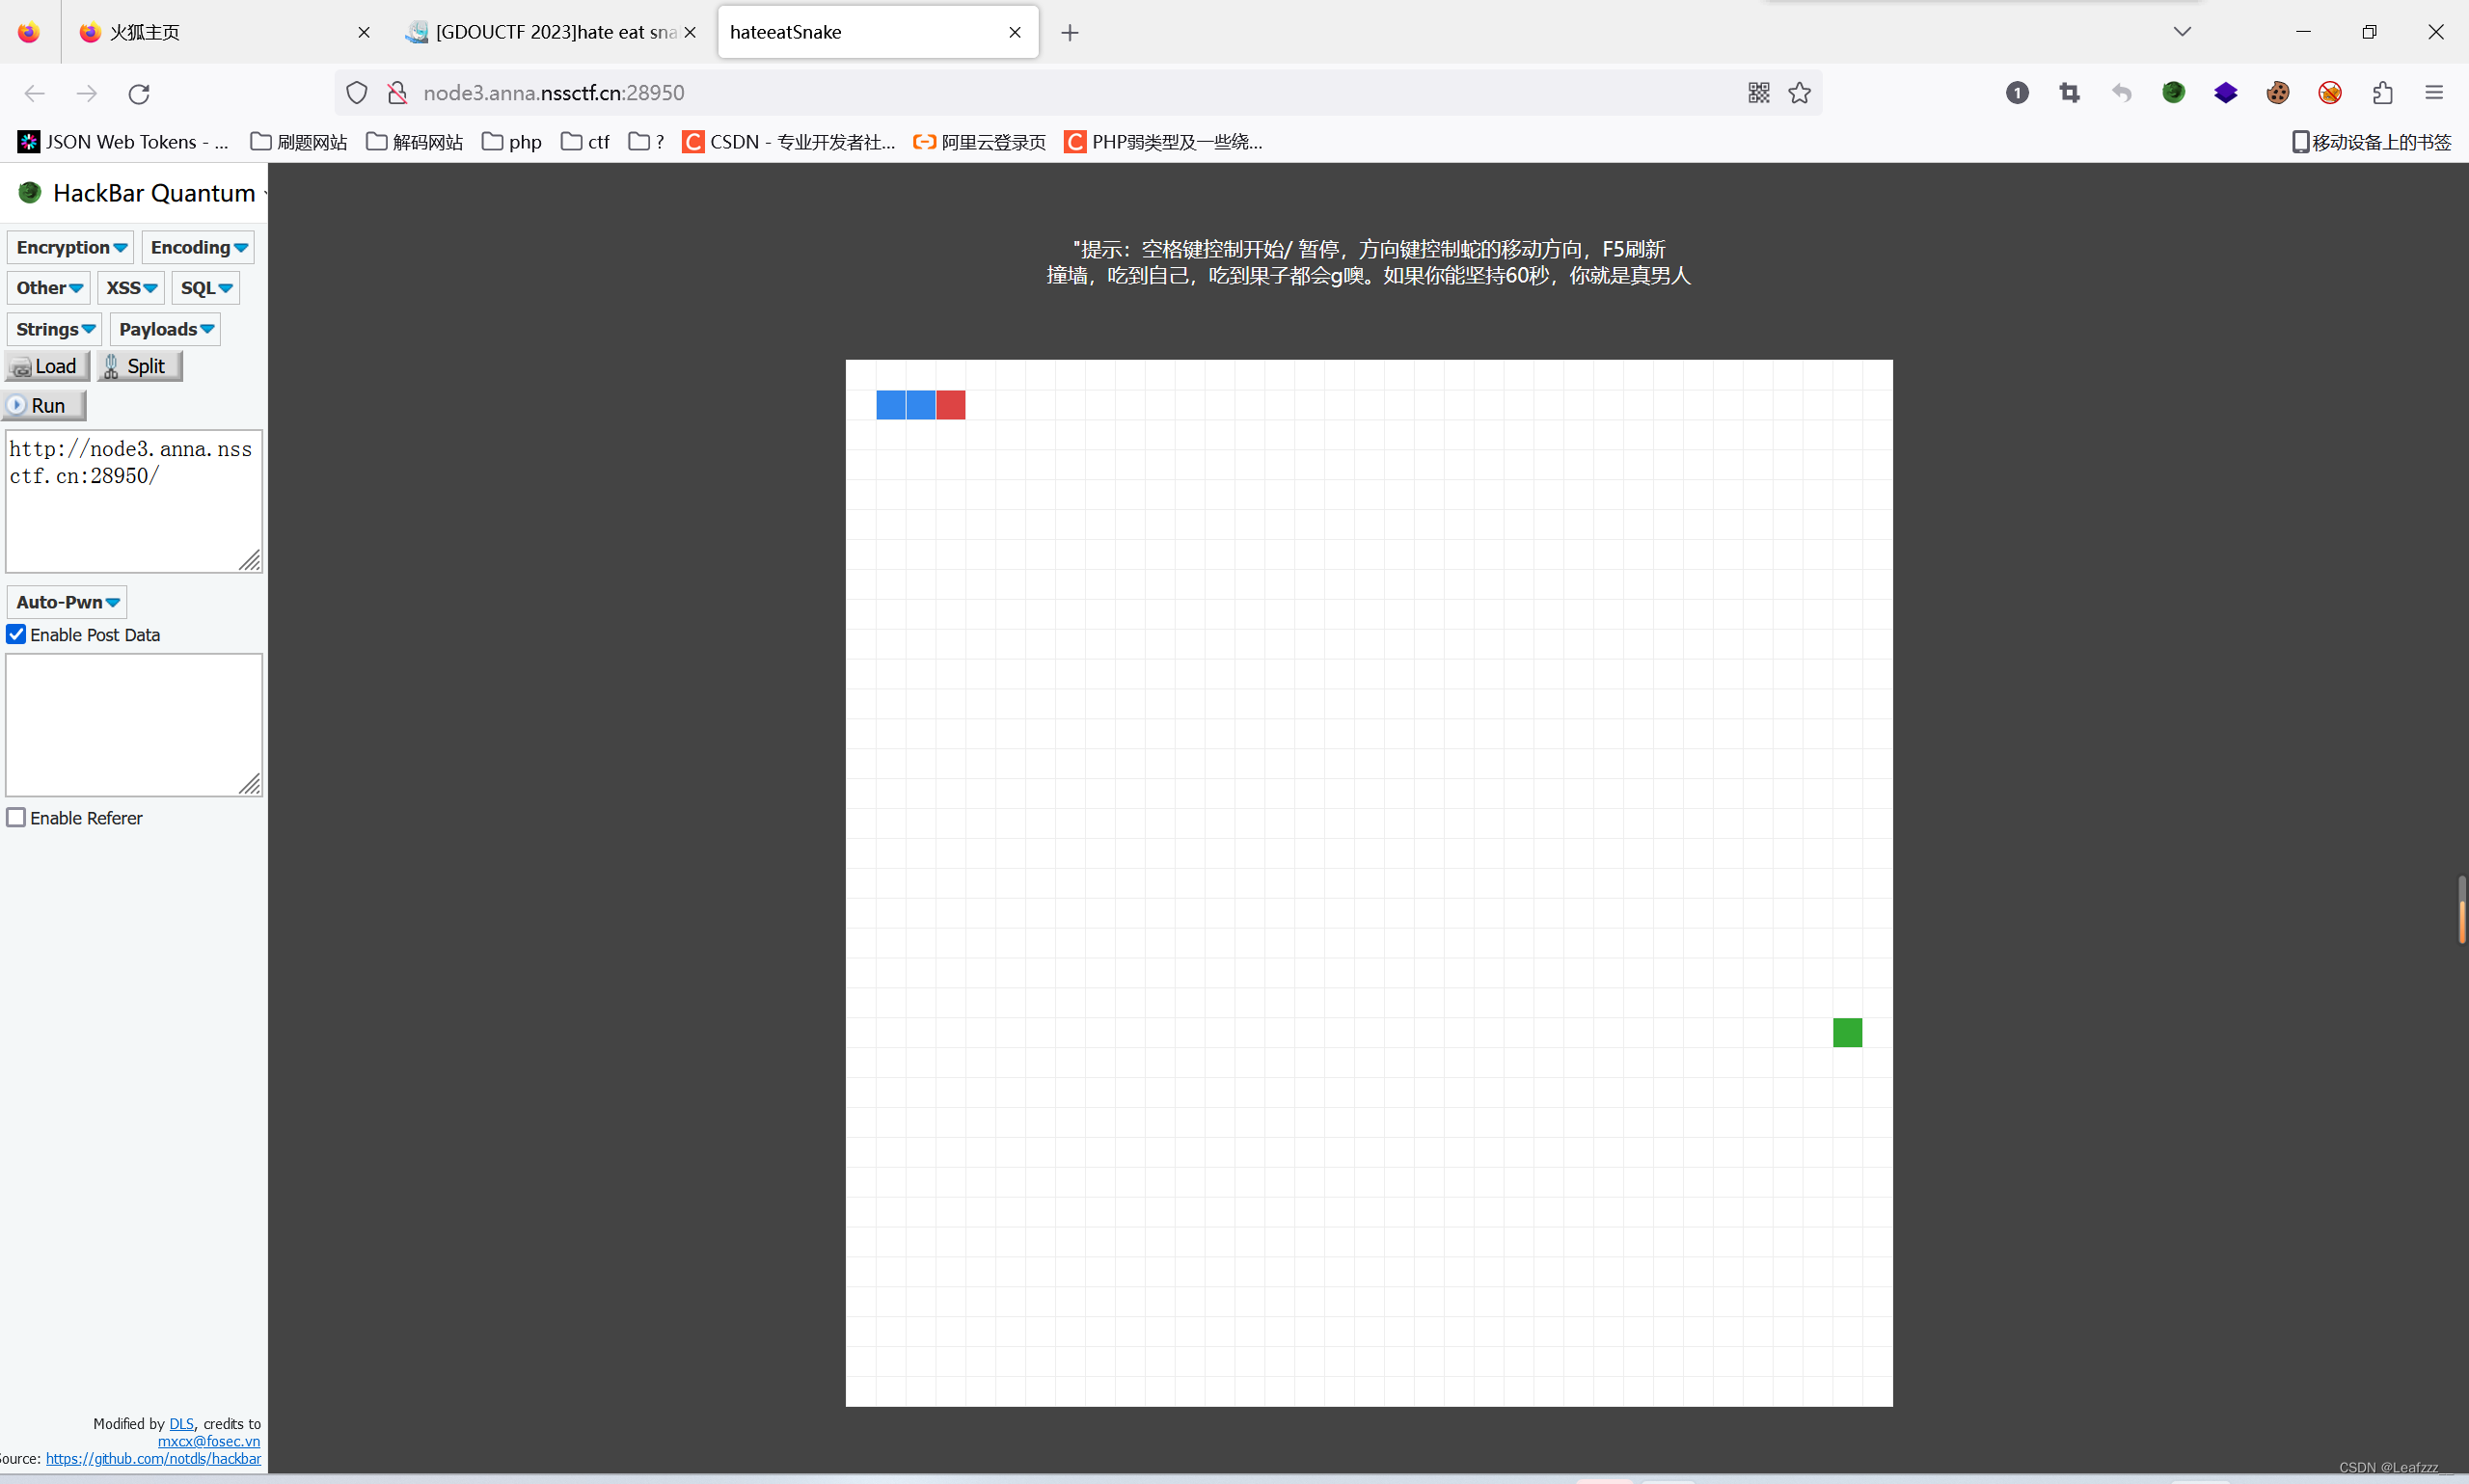The width and height of the screenshot is (2469, 1484).
Task: Open the HackBar green toolbar icon
Action: pos(2175,93)
